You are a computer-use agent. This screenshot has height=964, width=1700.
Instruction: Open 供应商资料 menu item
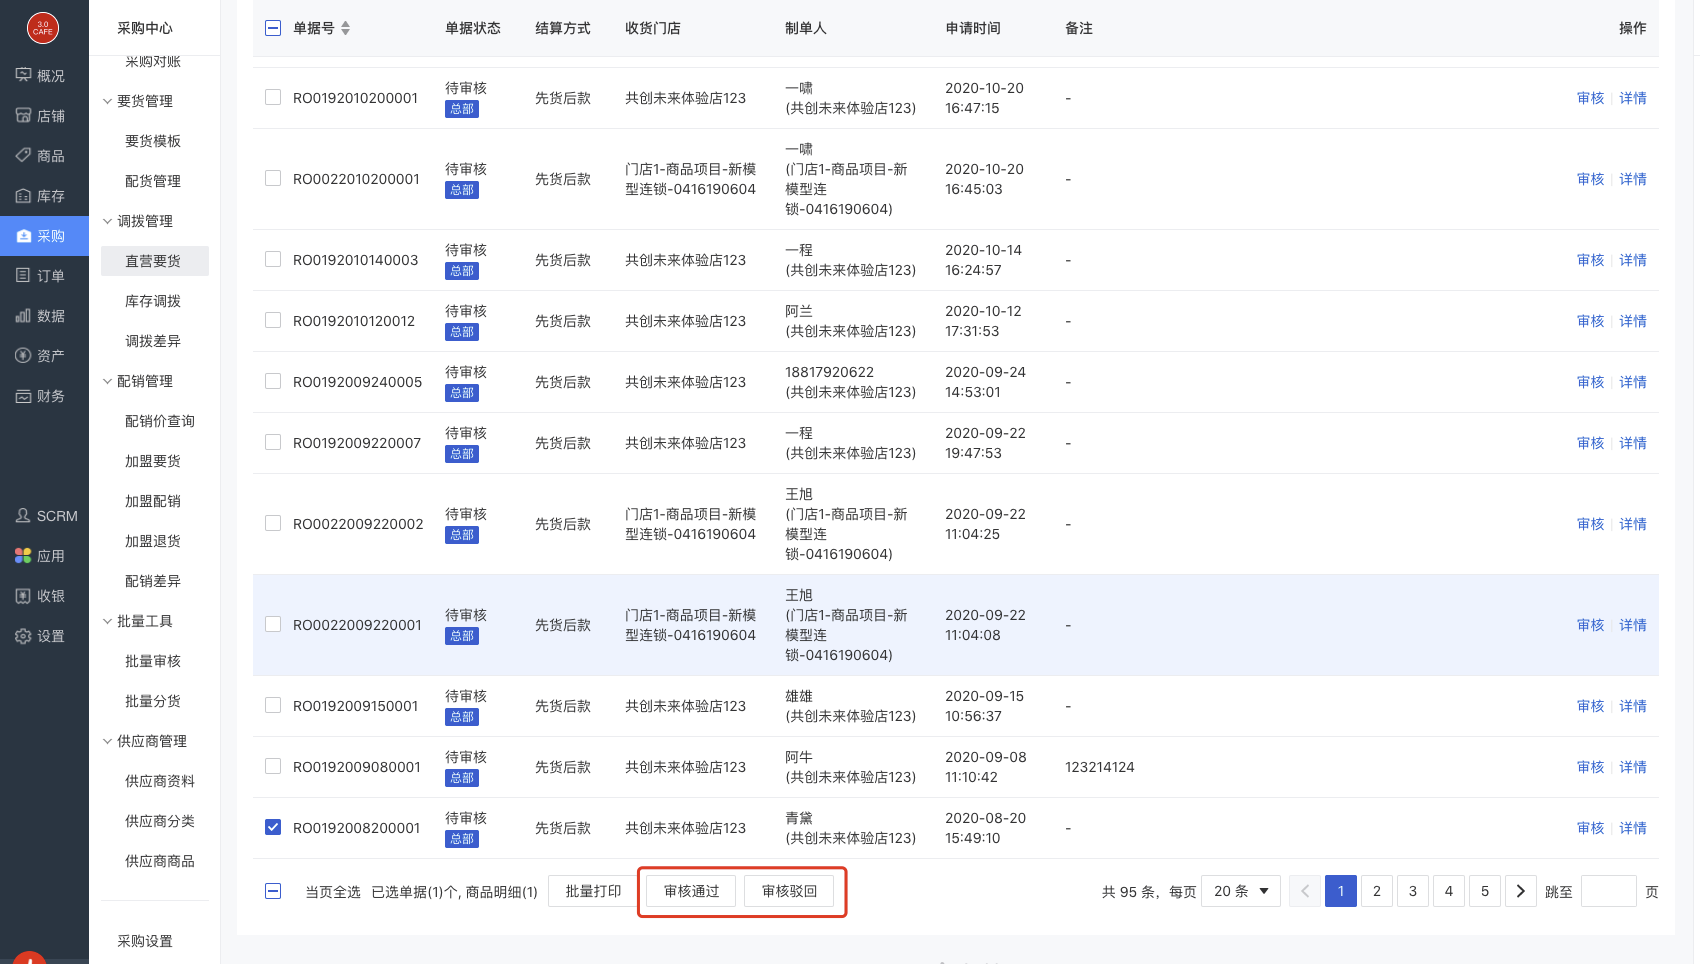[160, 781]
